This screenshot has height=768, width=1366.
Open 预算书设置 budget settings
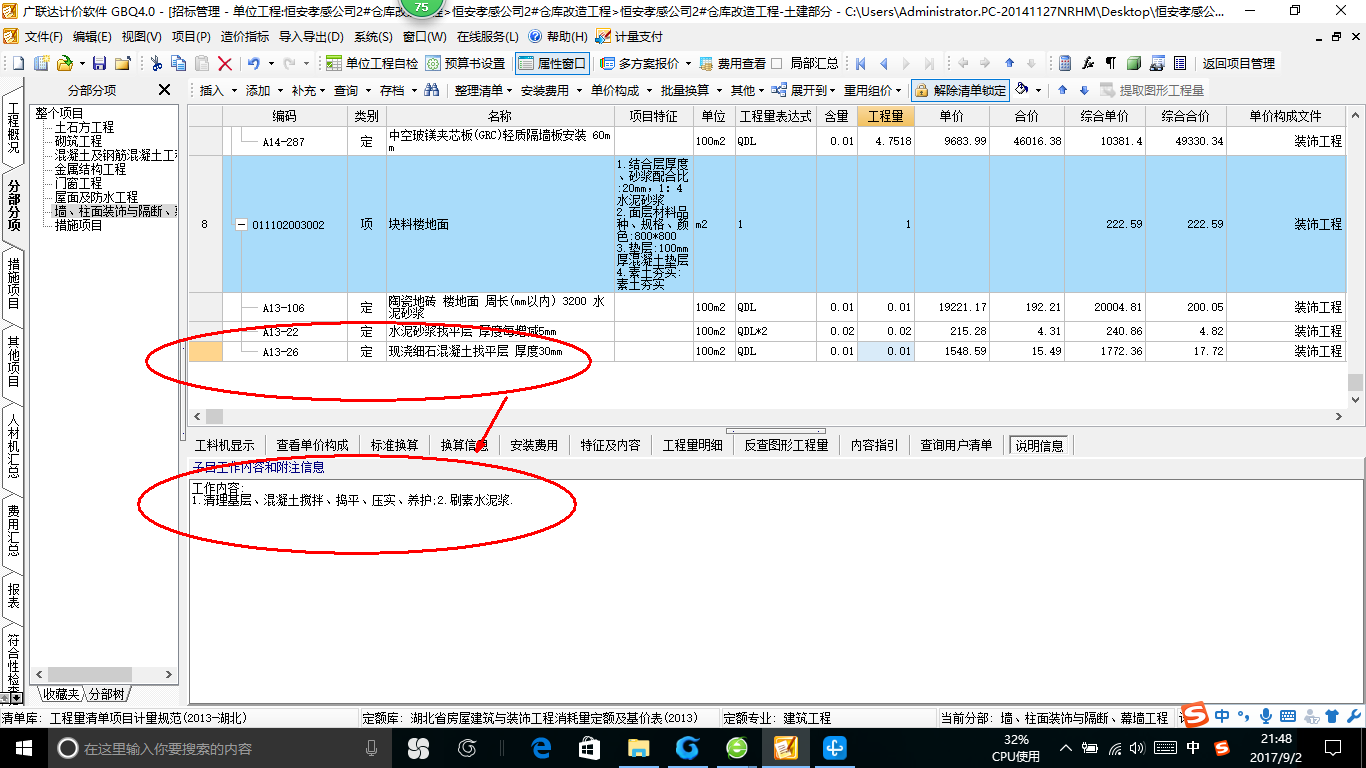pyautogui.click(x=465, y=63)
